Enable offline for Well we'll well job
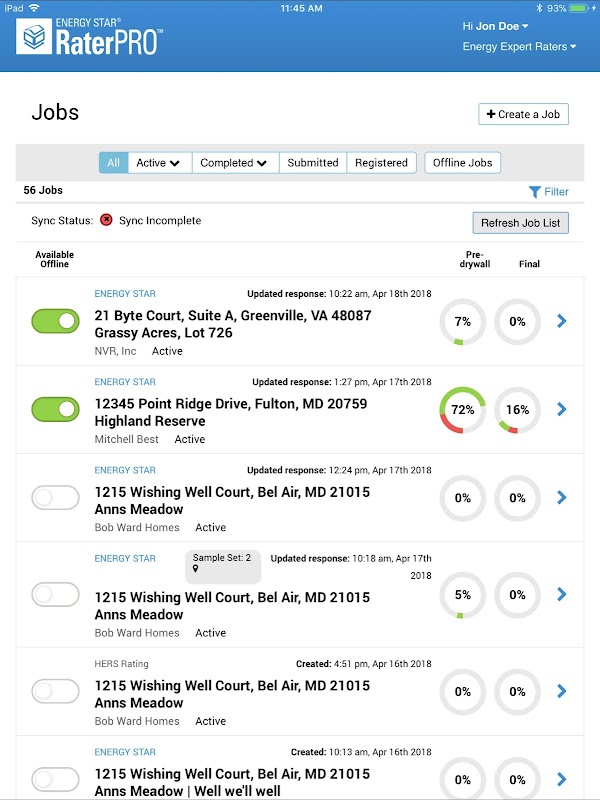Viewport: 600px width, 800px height. [x=56, y=780]
